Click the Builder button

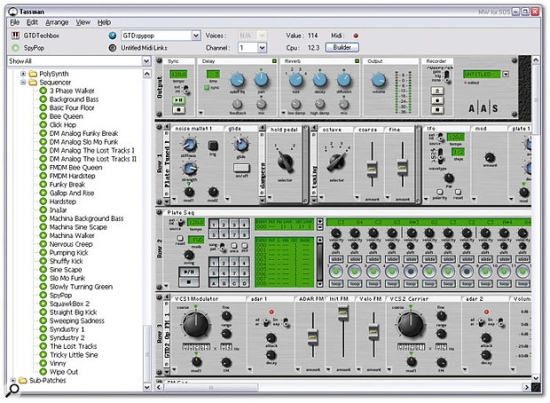[342, 47]
